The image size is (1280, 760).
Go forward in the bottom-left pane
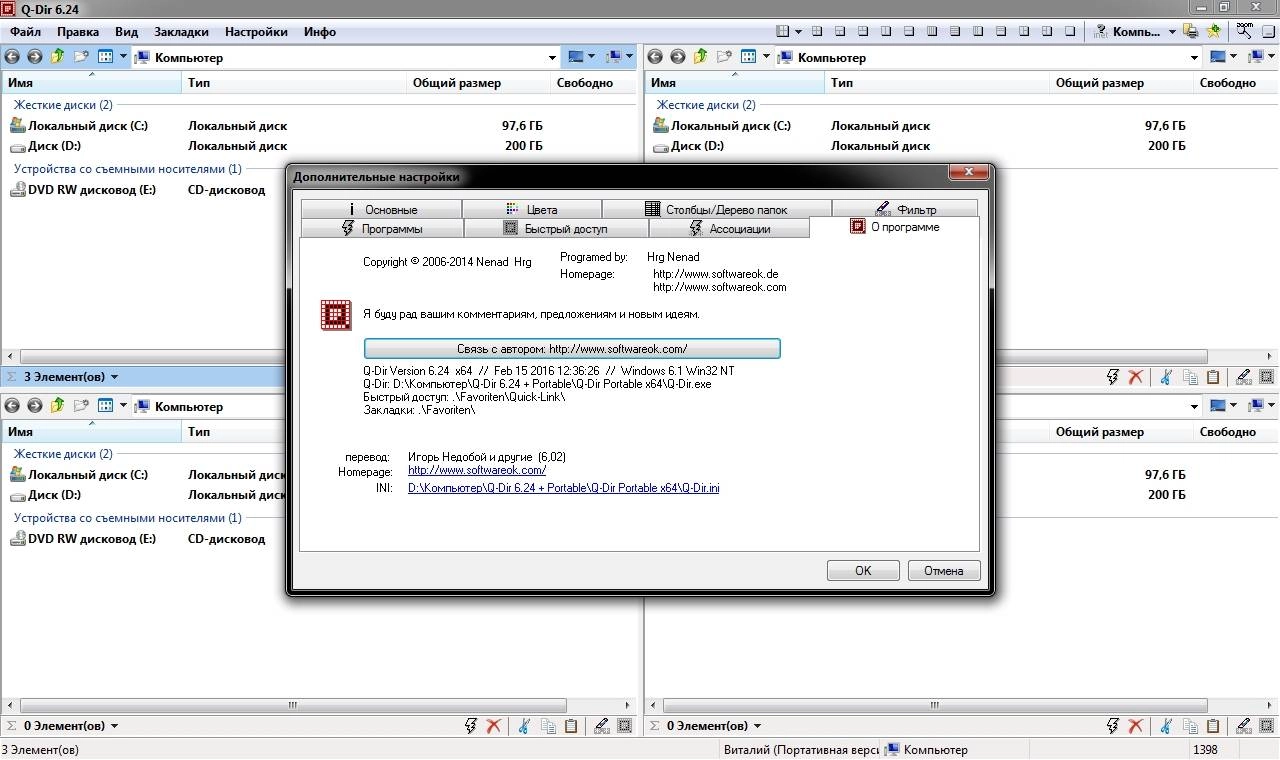click(35, 406)
